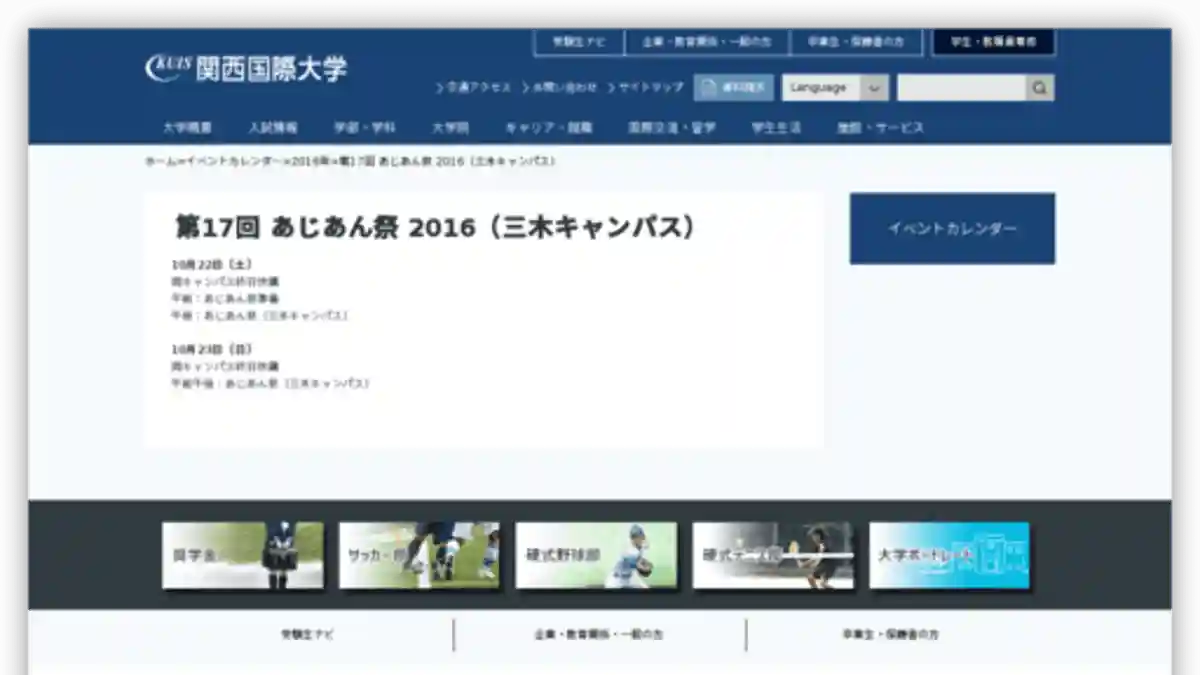Open 大学概要 in main navigation
This screenshot has height=675, width=1200.
pos(187,128)
